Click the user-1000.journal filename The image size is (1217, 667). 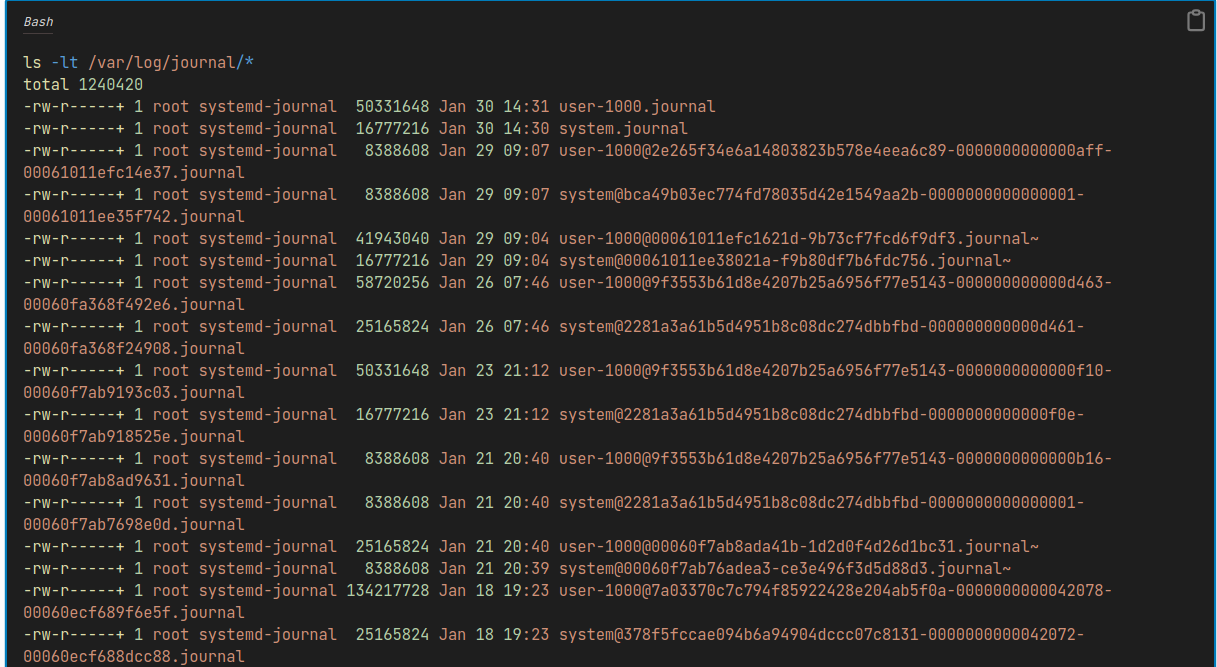[x=637, y=106]
